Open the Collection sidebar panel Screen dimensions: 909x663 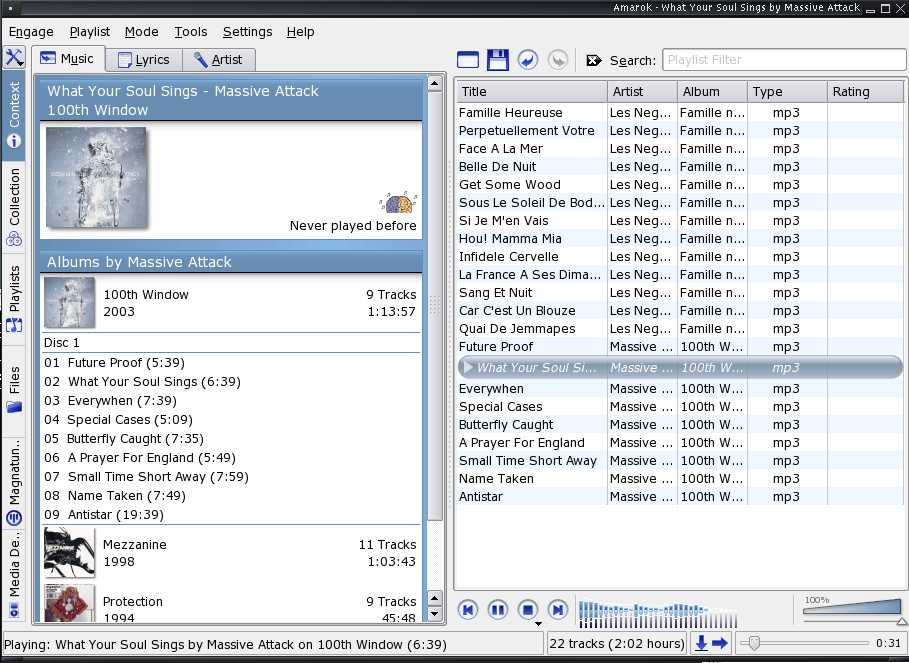pyautogui.click(x=14, y=207)
